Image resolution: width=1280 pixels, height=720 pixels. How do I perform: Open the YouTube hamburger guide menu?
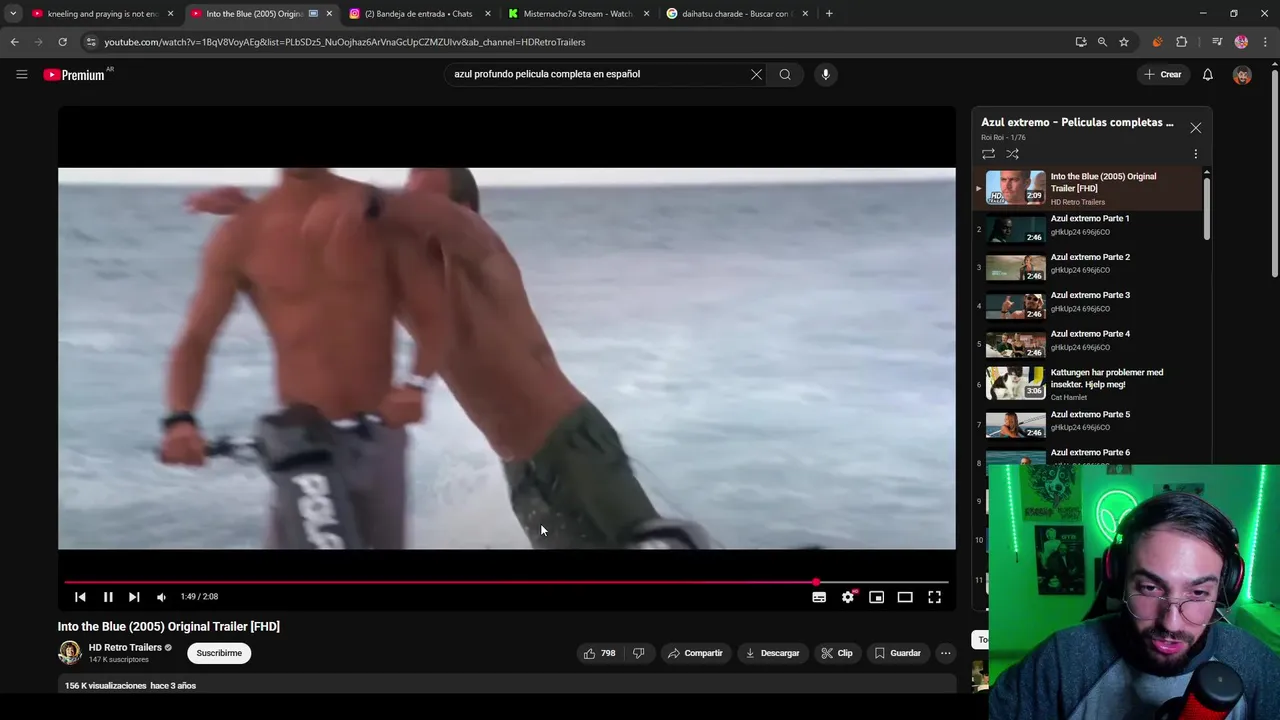(21, 74)
